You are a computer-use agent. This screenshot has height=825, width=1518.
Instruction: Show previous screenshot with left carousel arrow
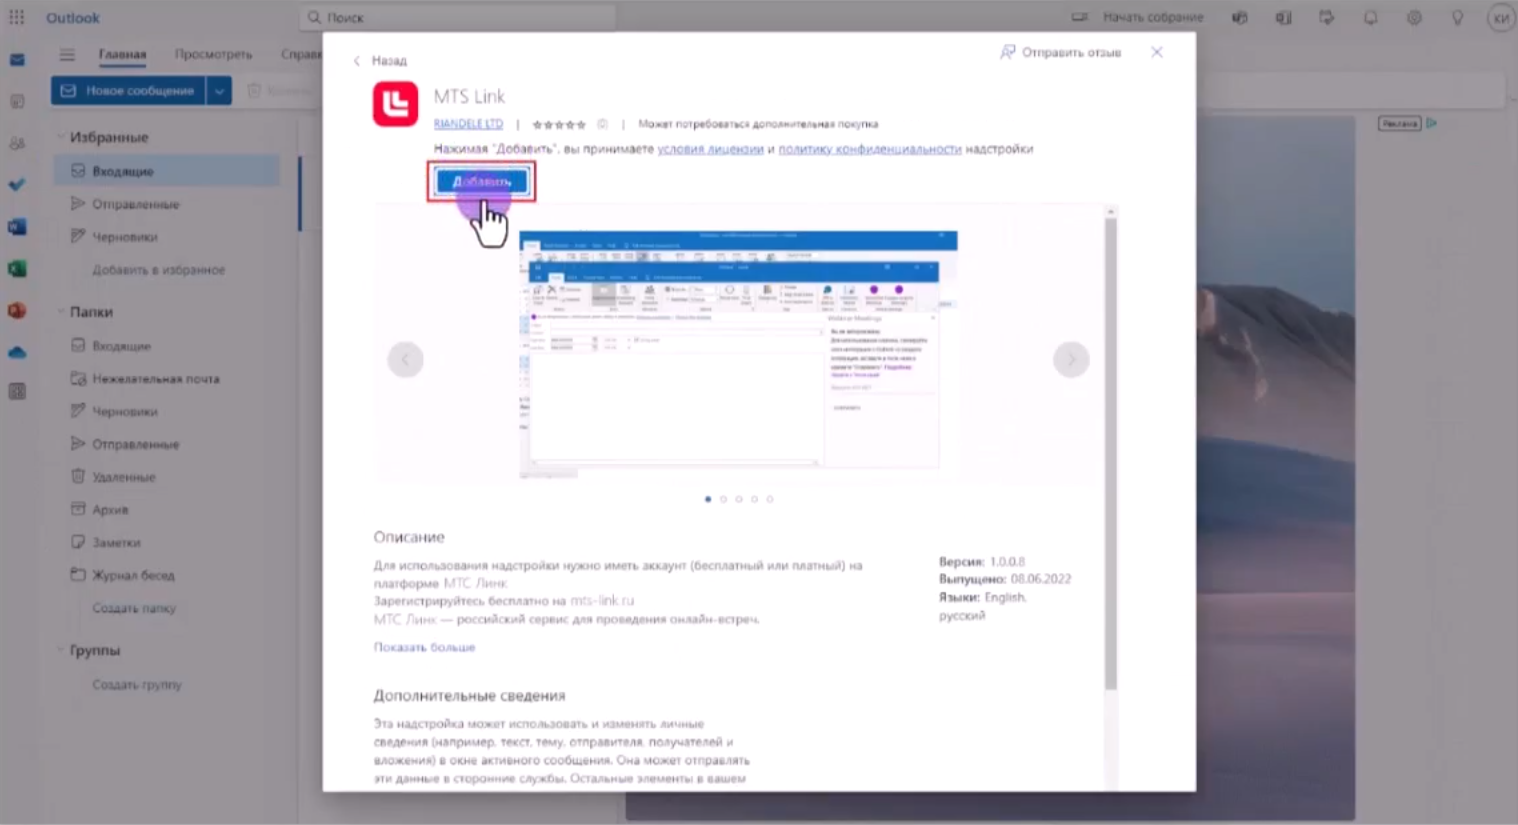click(x=405, y=360)
